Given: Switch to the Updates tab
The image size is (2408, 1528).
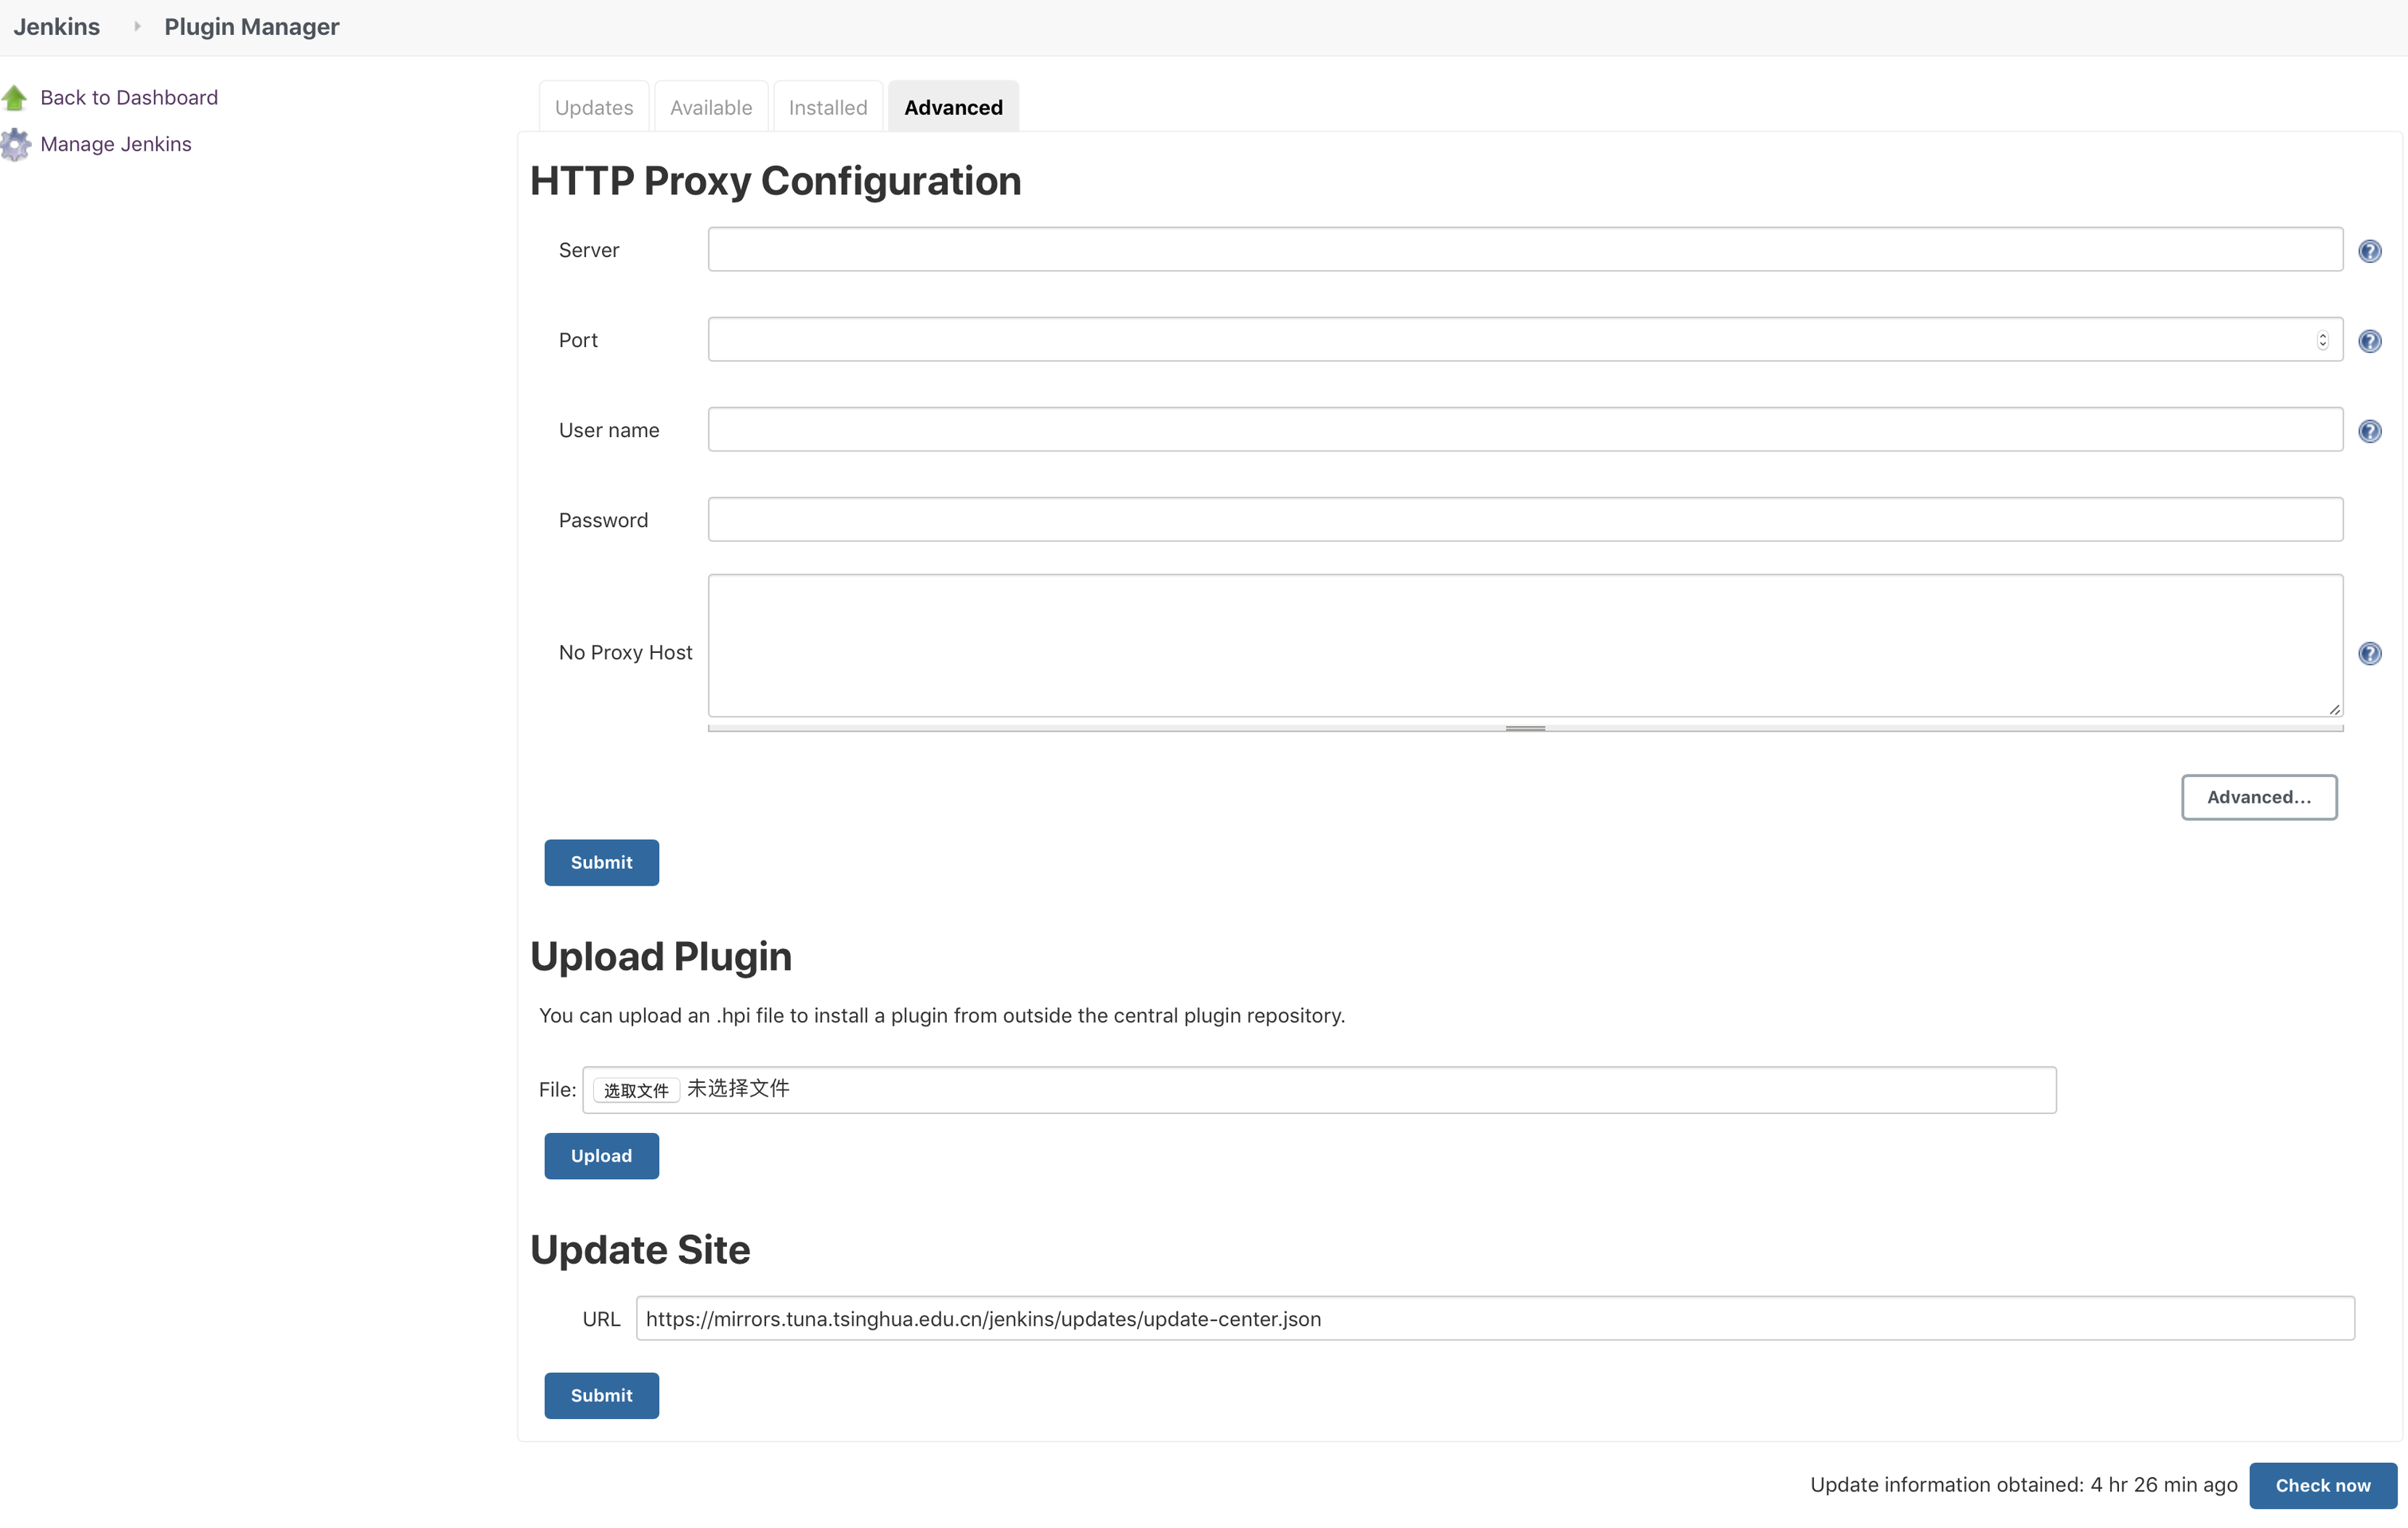Looking at the screenshot, I should [594, 107].
